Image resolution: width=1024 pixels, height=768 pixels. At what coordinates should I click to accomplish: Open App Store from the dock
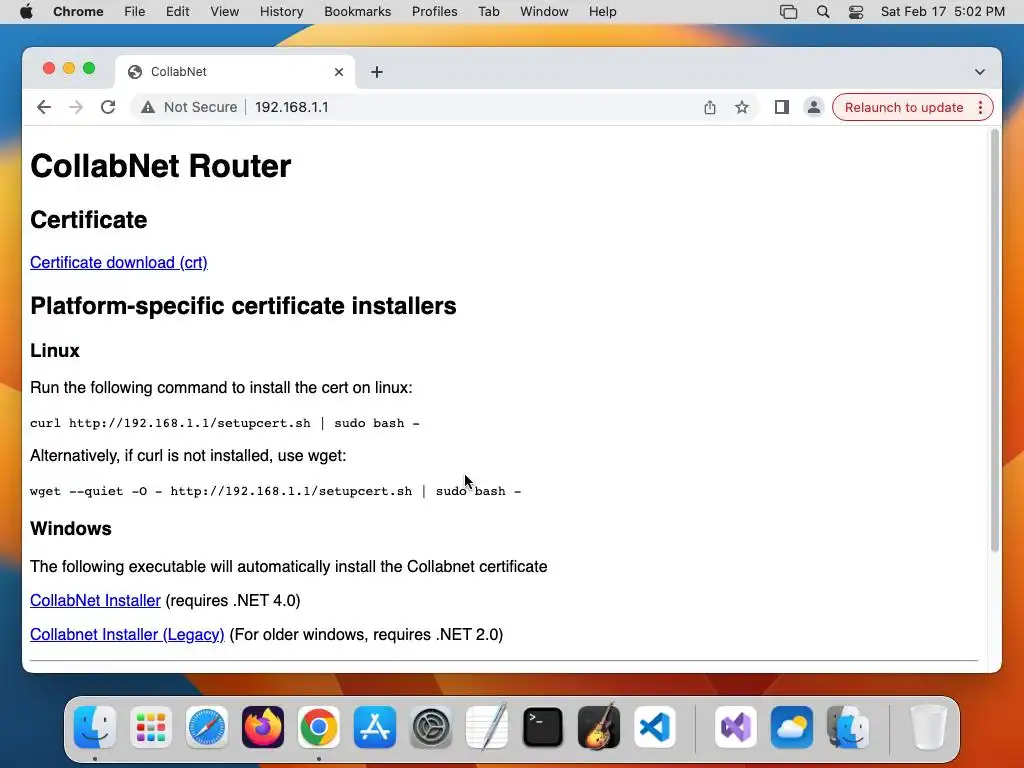coord(375,727)
